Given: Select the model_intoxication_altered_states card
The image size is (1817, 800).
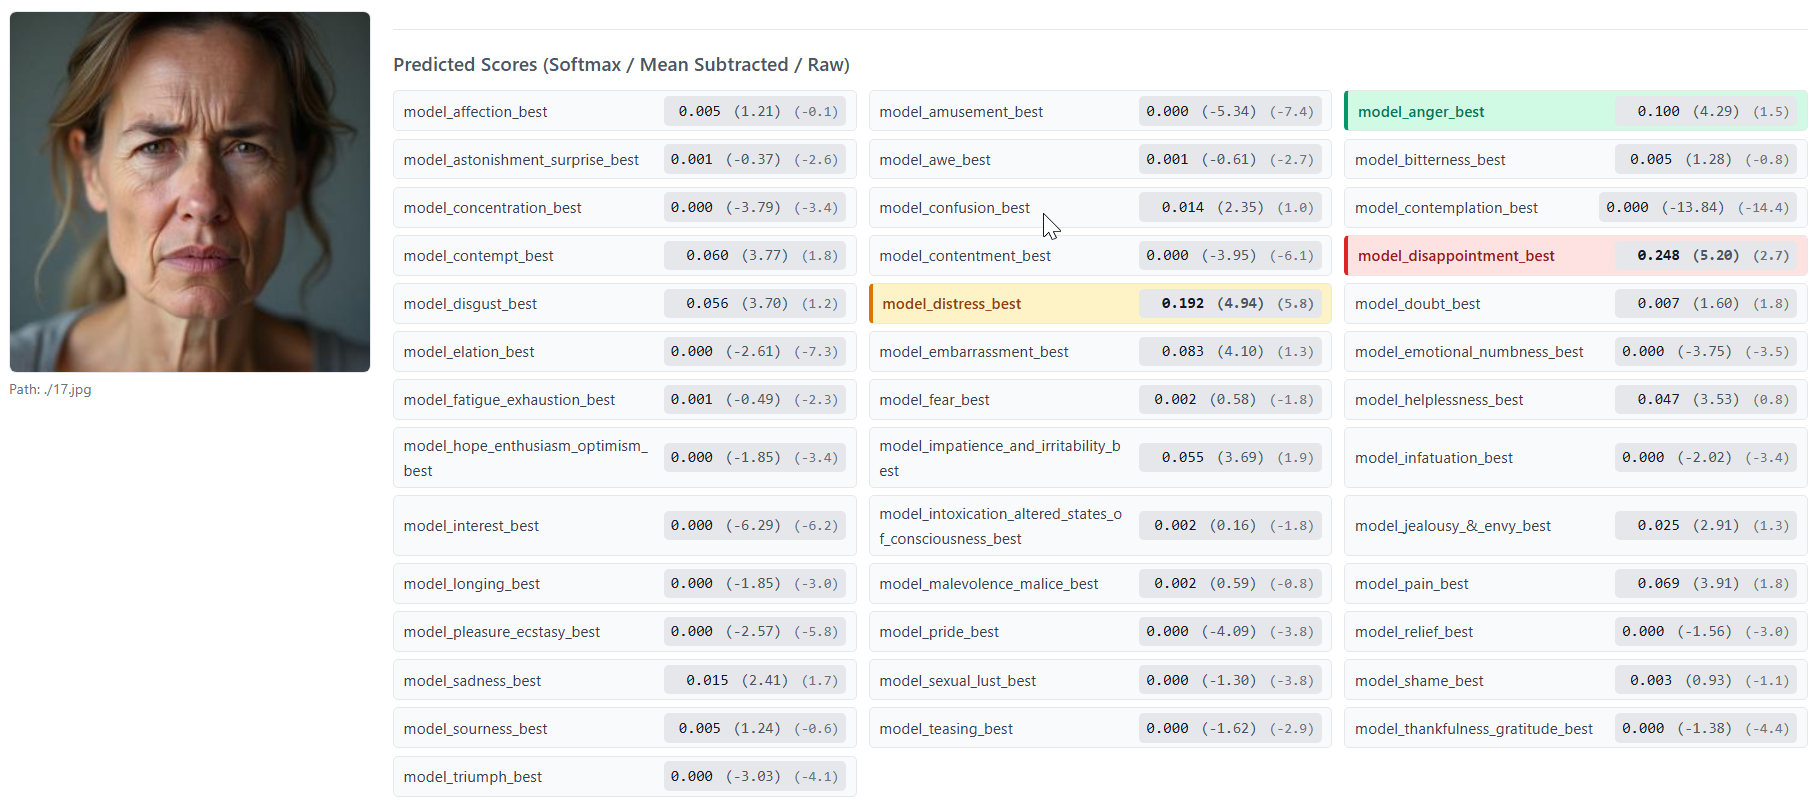Looking at the screenshot, I should pos(1099,526).
